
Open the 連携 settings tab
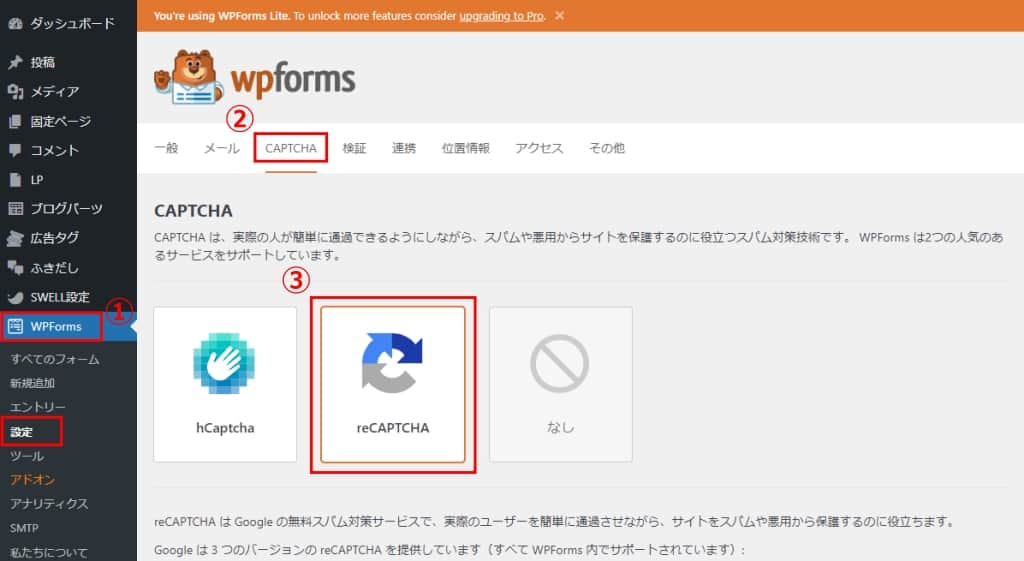tap(404, 148)
